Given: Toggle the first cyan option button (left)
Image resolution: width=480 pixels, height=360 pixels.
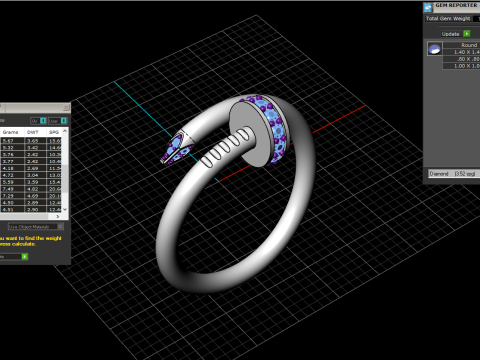Looking at the screenshot, I should tap(43, 121).
